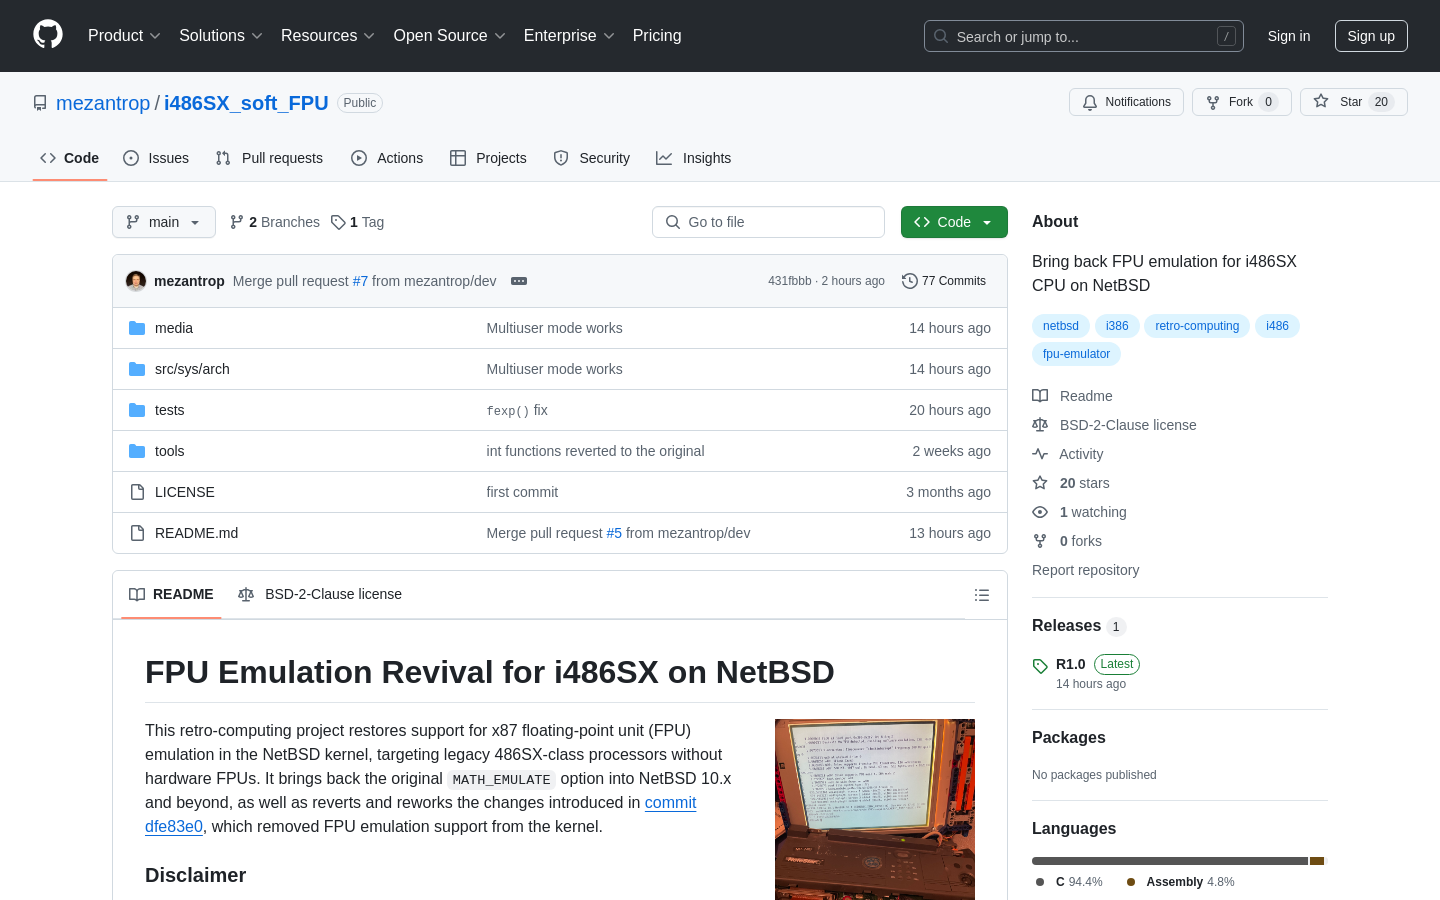Open the GitHub home logo
Screen dimensions: 1440x900
48,35
